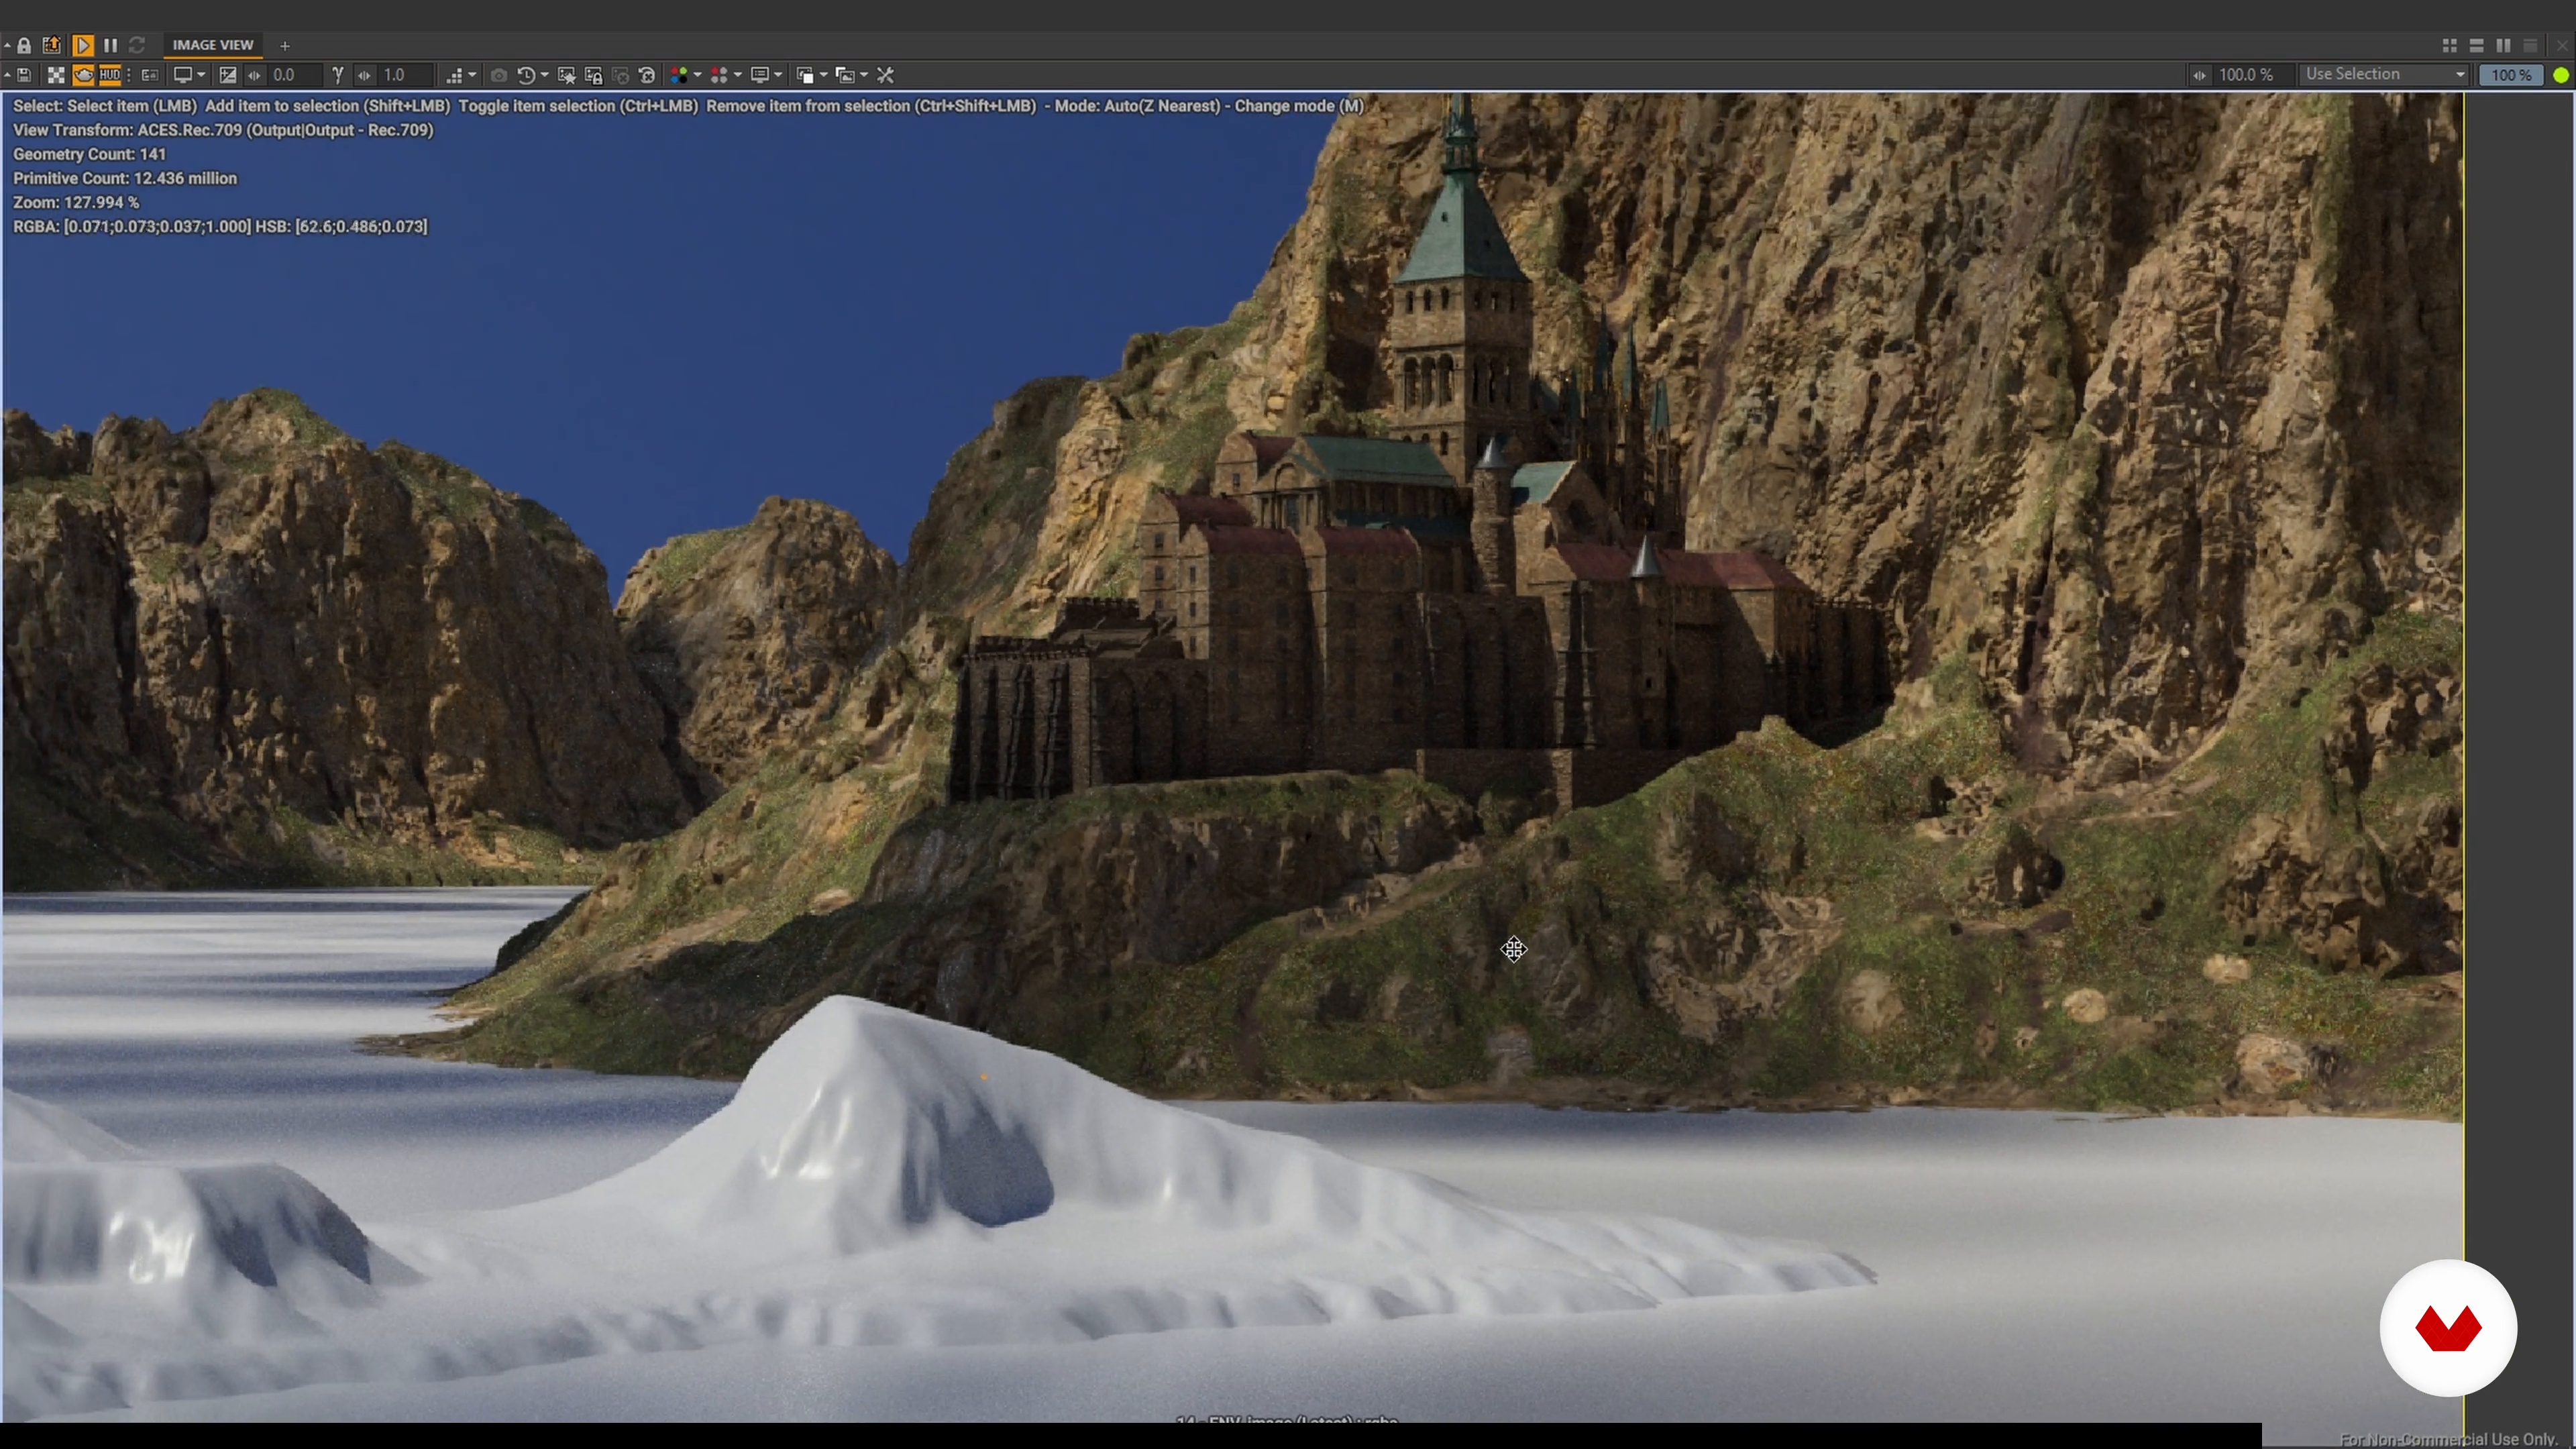2576x1449 pixels.
Task: Open the image layers dropdown arrow
Action: tap(864, 75)
